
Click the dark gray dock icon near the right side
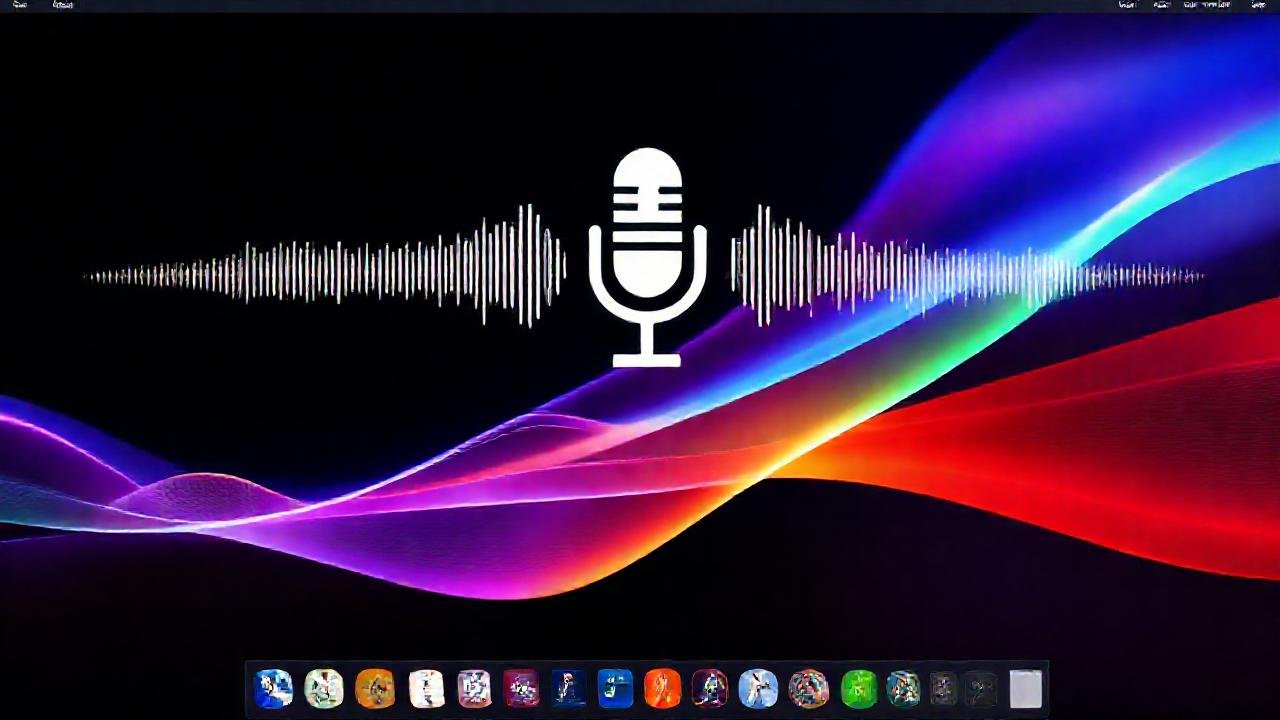[942, 687]
